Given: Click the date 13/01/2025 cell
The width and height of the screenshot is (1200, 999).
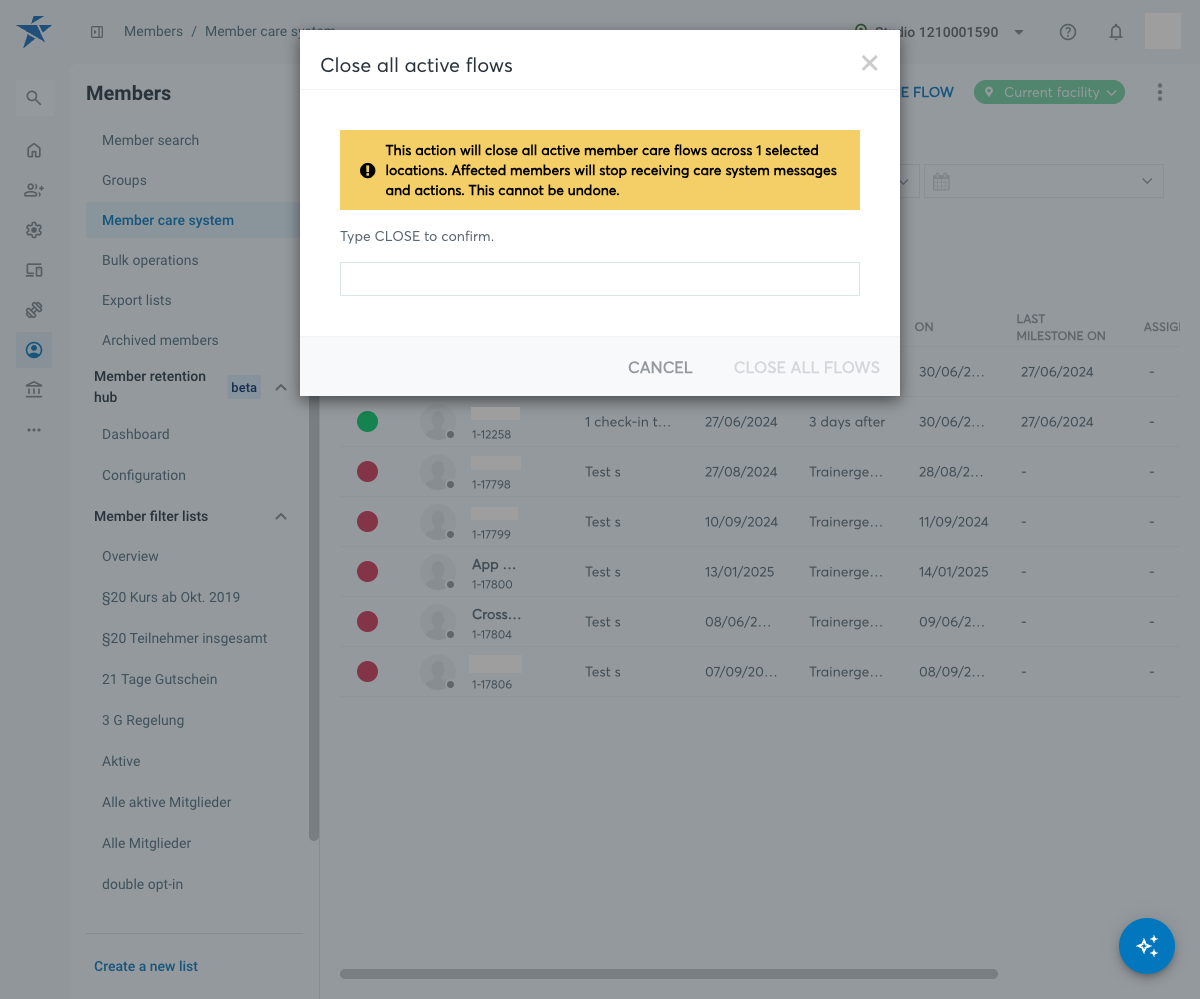Looking at the screenshot, I should coord(740,572).
